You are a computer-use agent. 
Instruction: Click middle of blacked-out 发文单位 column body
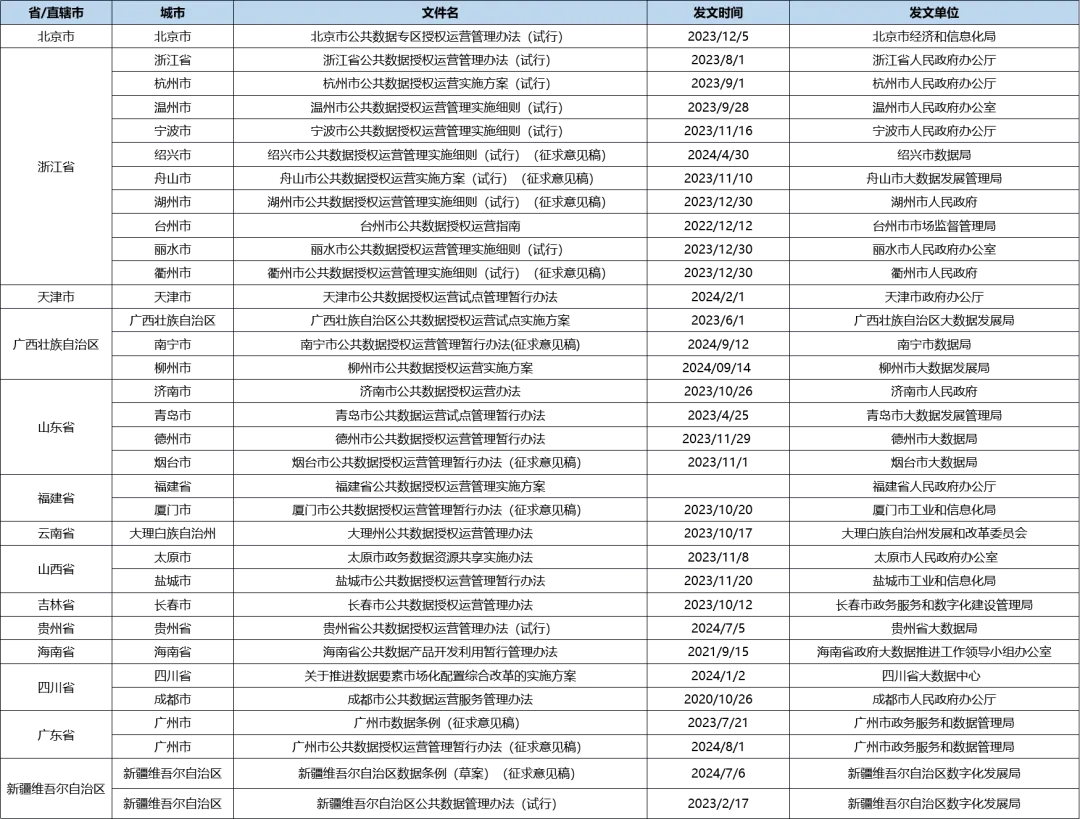(934, 420)
